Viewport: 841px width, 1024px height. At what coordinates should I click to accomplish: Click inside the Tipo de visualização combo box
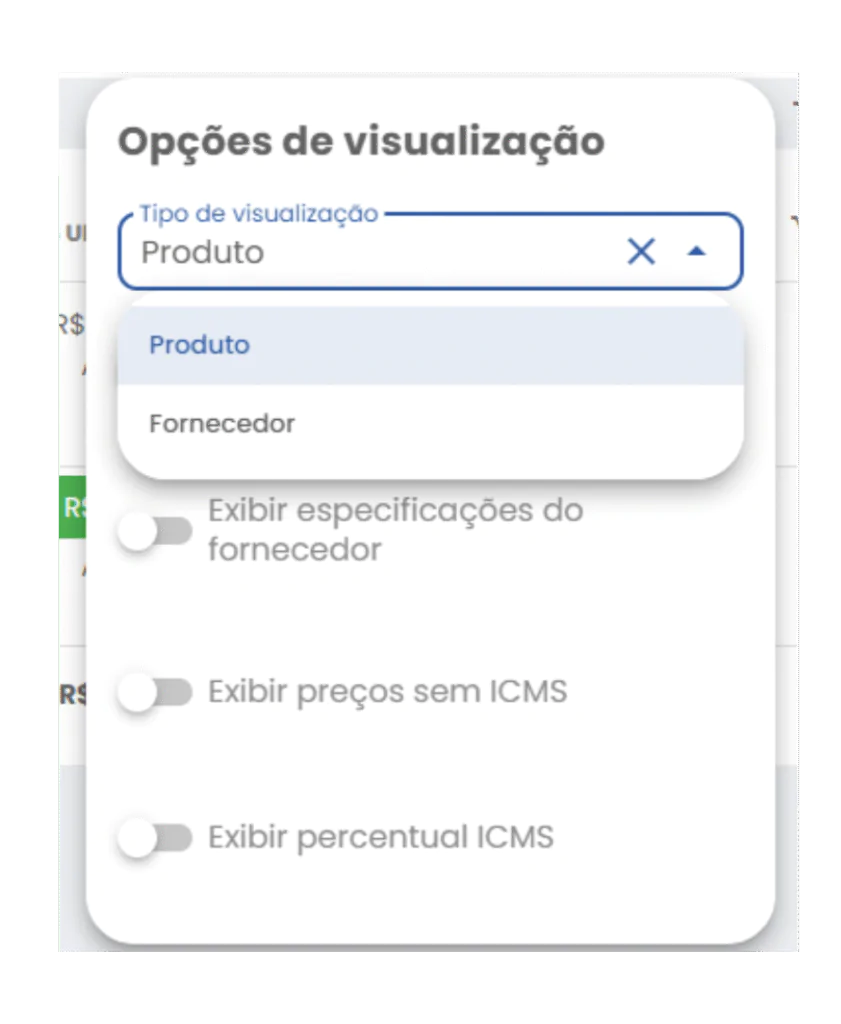point(430,251)
